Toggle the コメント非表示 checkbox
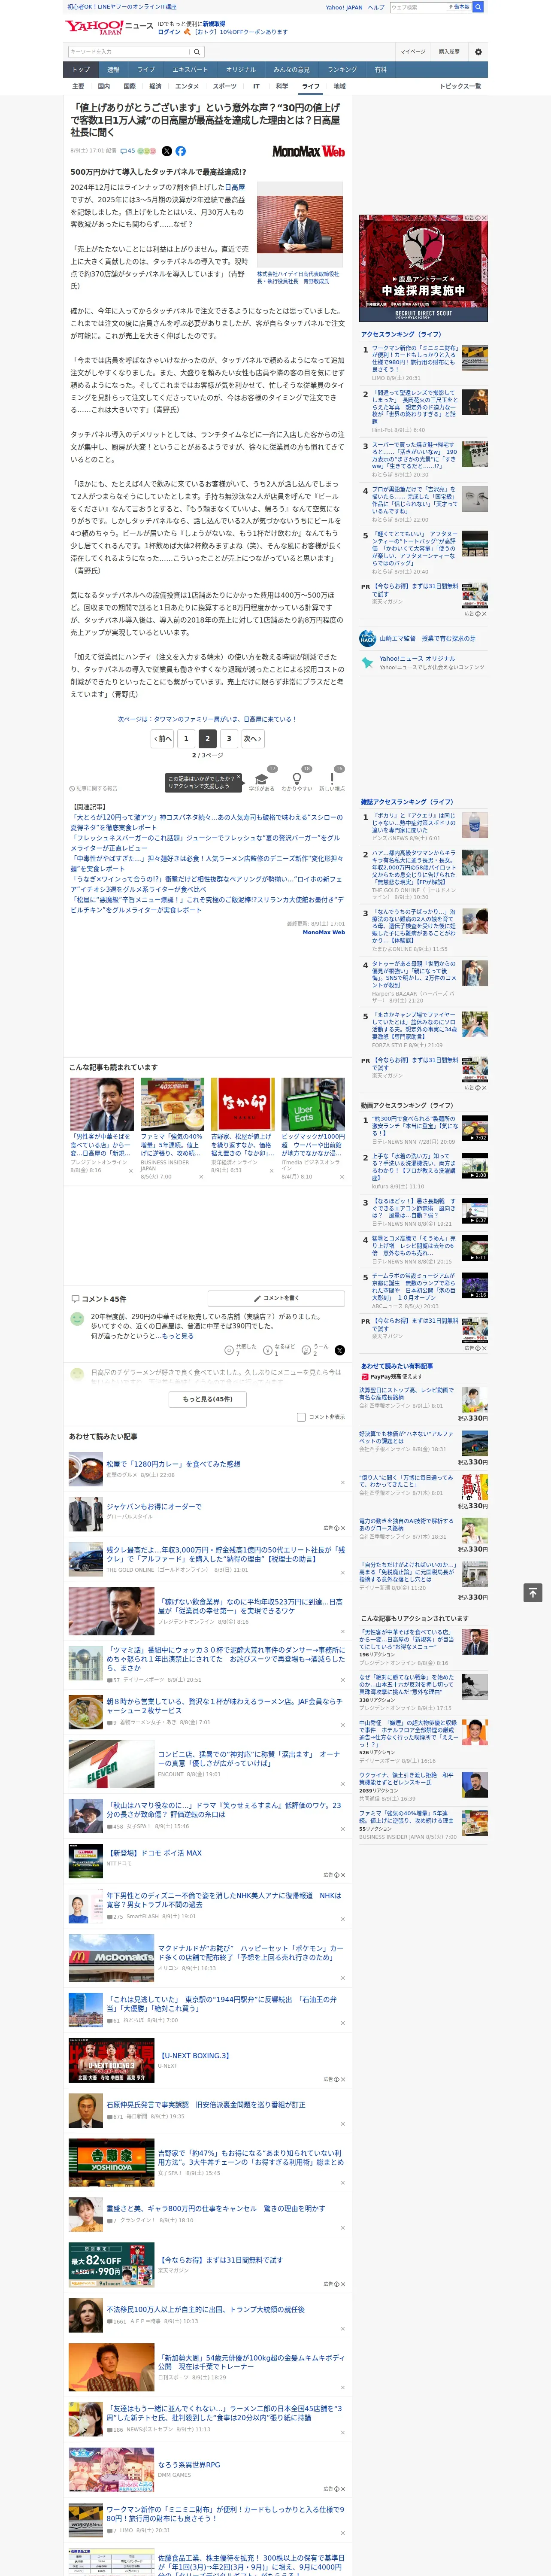551x2576 pixels. tap(301, 1417)
